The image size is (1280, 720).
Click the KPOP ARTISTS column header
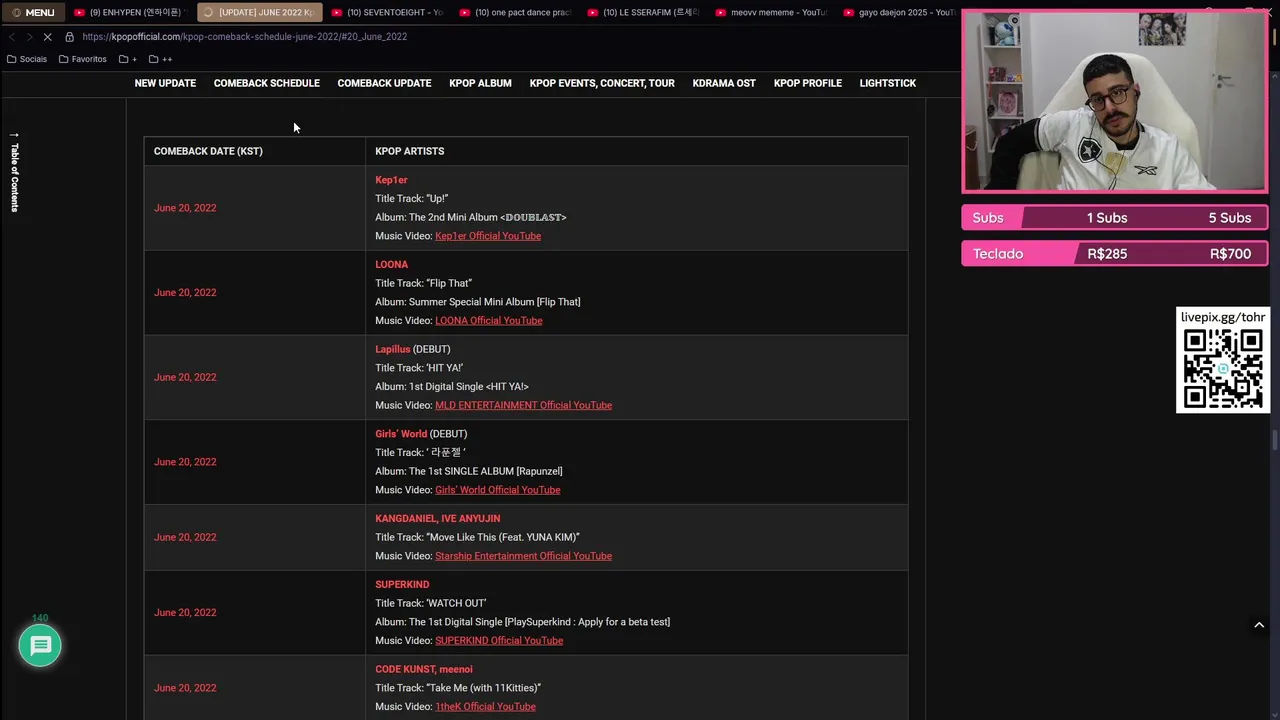pos(410,151)
